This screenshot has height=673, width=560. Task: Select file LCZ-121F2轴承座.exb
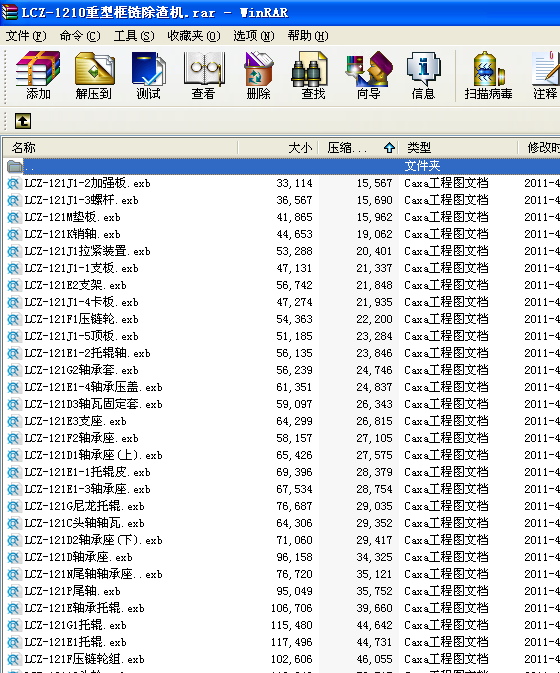[x=81, y=439]
